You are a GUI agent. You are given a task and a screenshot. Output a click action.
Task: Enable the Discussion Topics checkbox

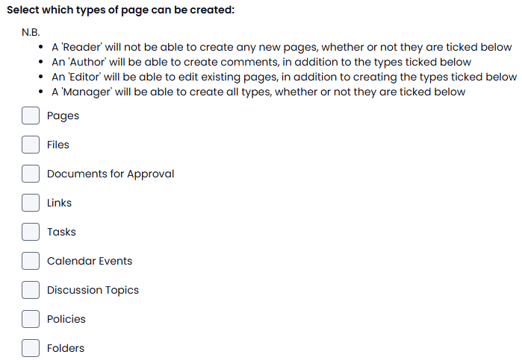[x=31, y=290]
